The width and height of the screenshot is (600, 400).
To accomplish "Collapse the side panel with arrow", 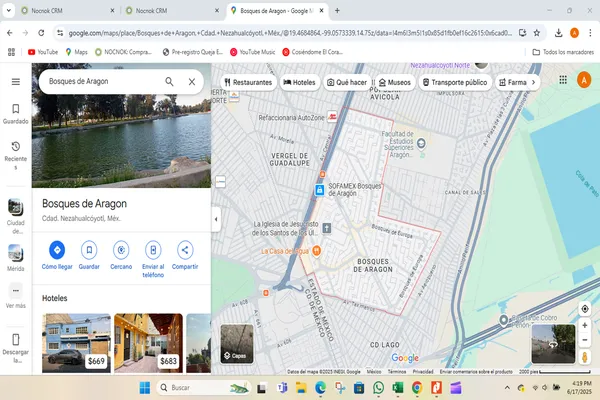I will pyautogui.click(x=216, y=219).
